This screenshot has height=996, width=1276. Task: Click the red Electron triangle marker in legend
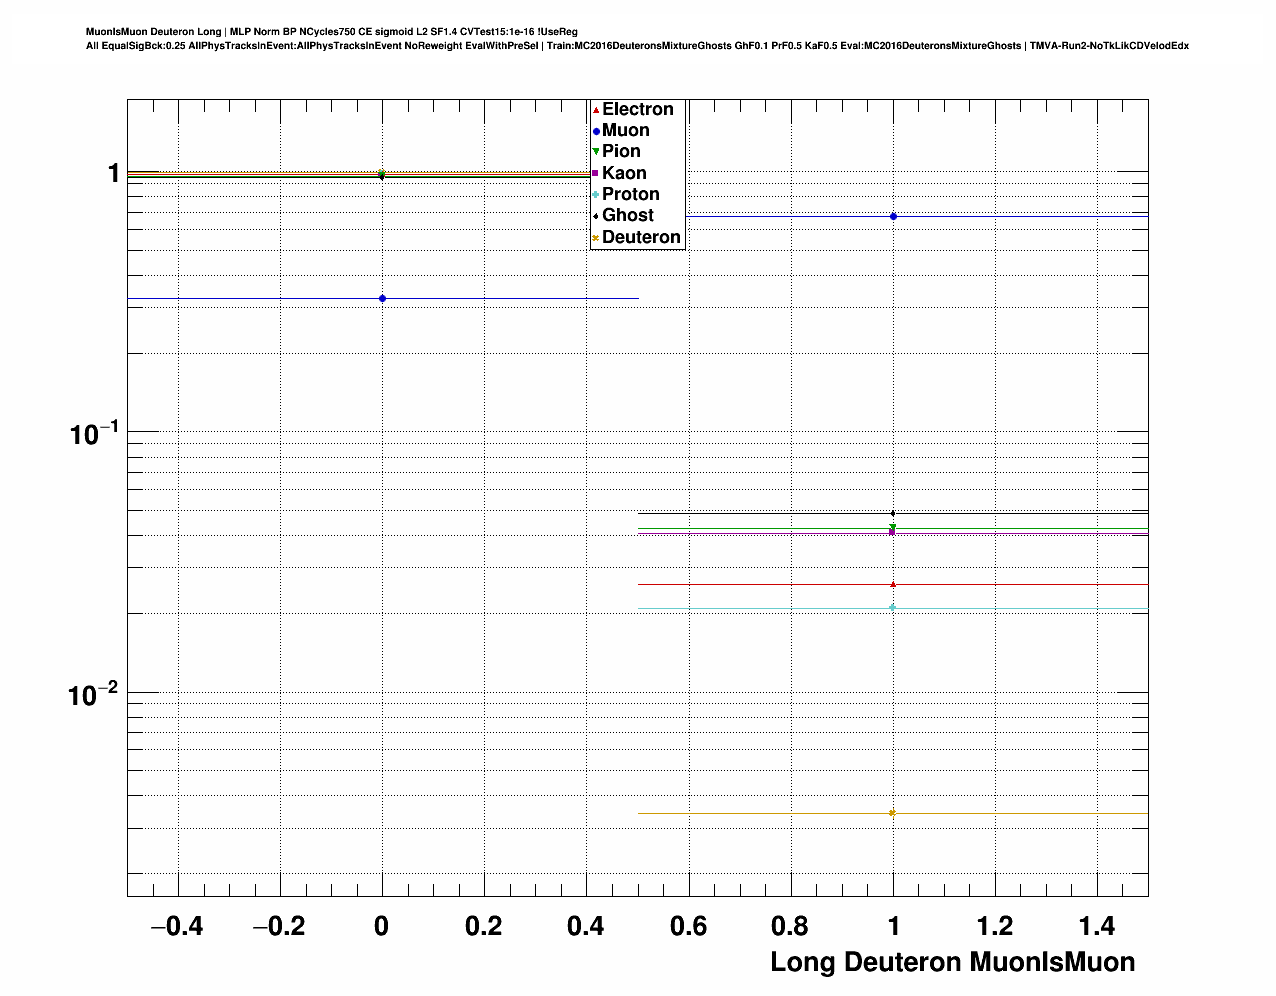(x=596, y=109)
